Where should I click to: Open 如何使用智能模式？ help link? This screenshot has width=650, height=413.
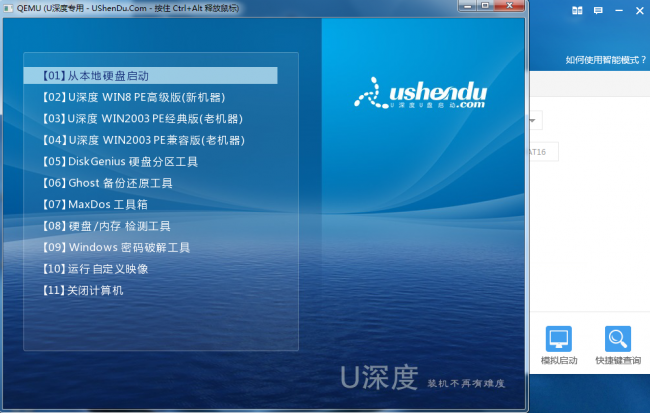(606, 60)
